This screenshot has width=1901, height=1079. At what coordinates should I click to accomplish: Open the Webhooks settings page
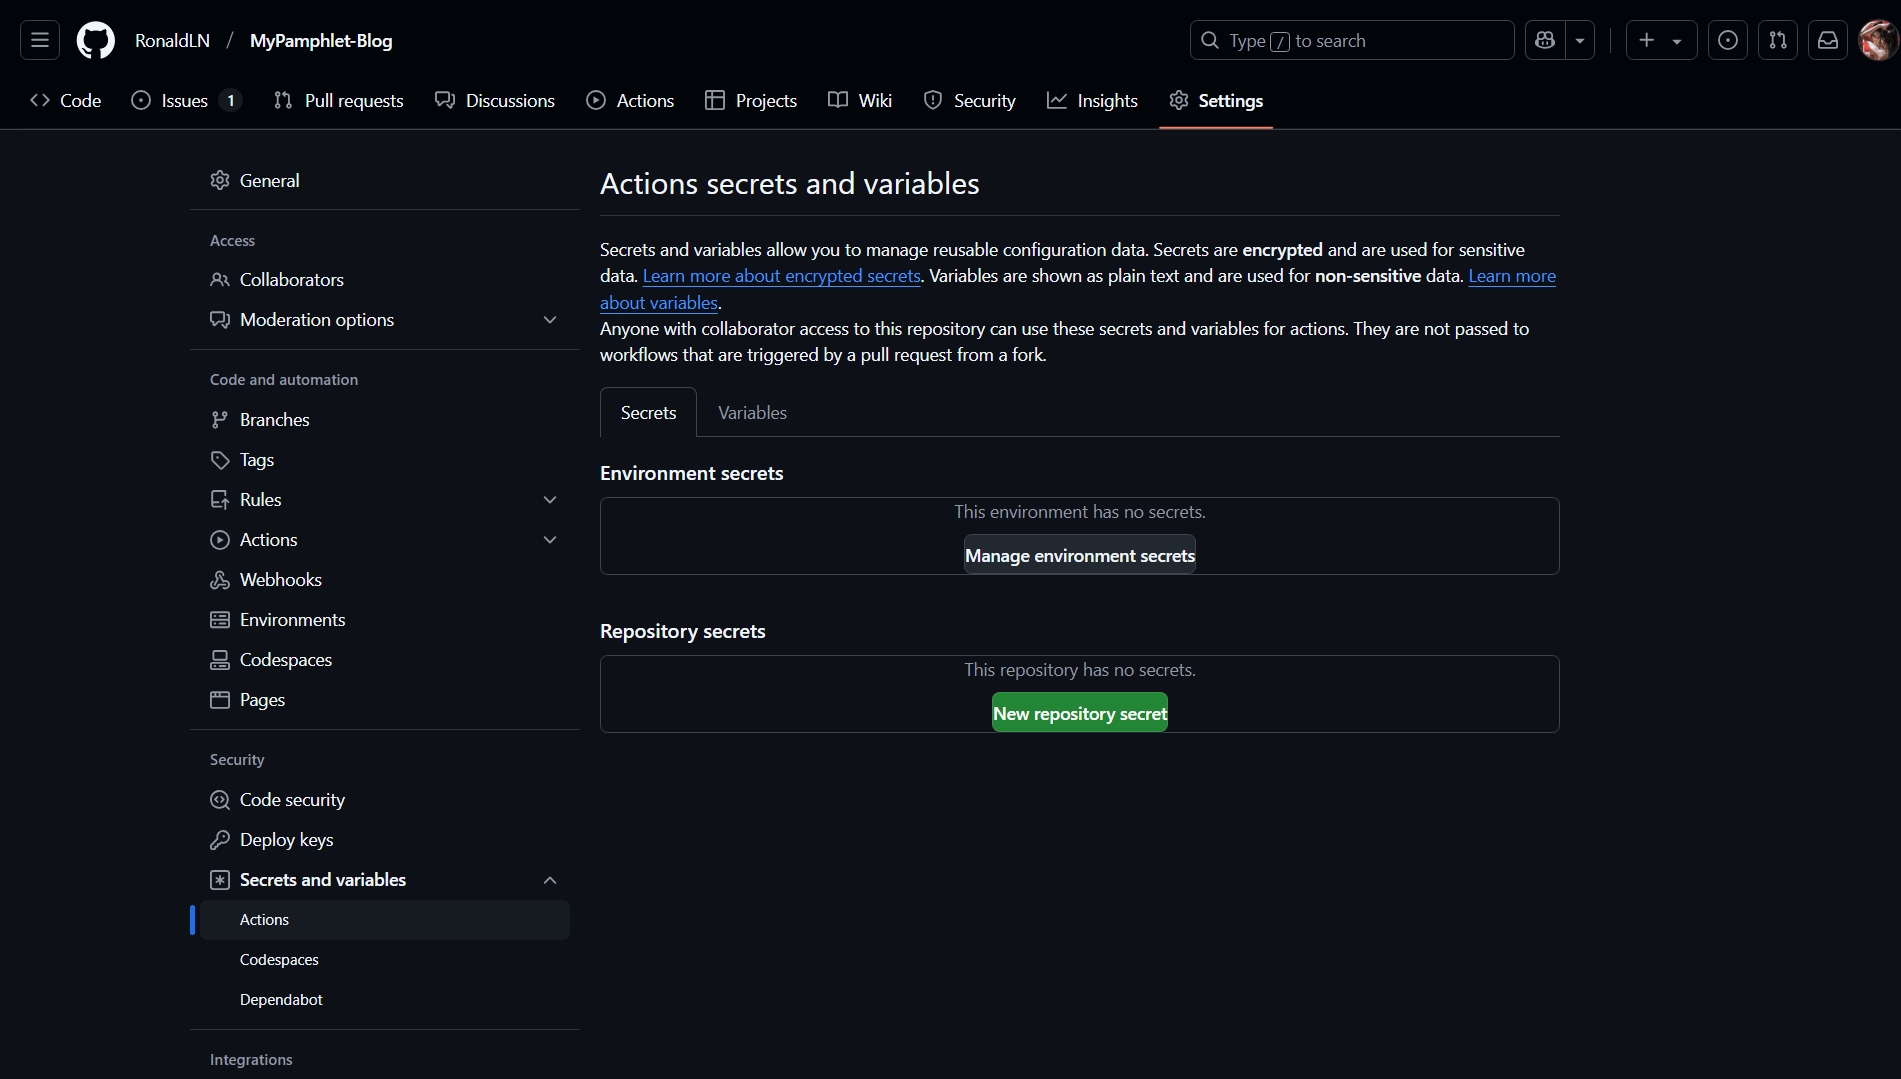tap(280, 580)
